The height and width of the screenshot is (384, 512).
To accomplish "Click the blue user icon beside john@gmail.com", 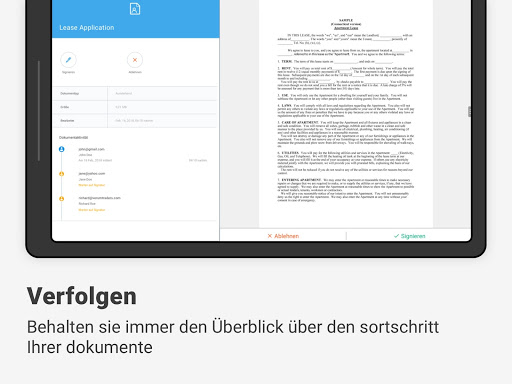I will tap(61, 149).
